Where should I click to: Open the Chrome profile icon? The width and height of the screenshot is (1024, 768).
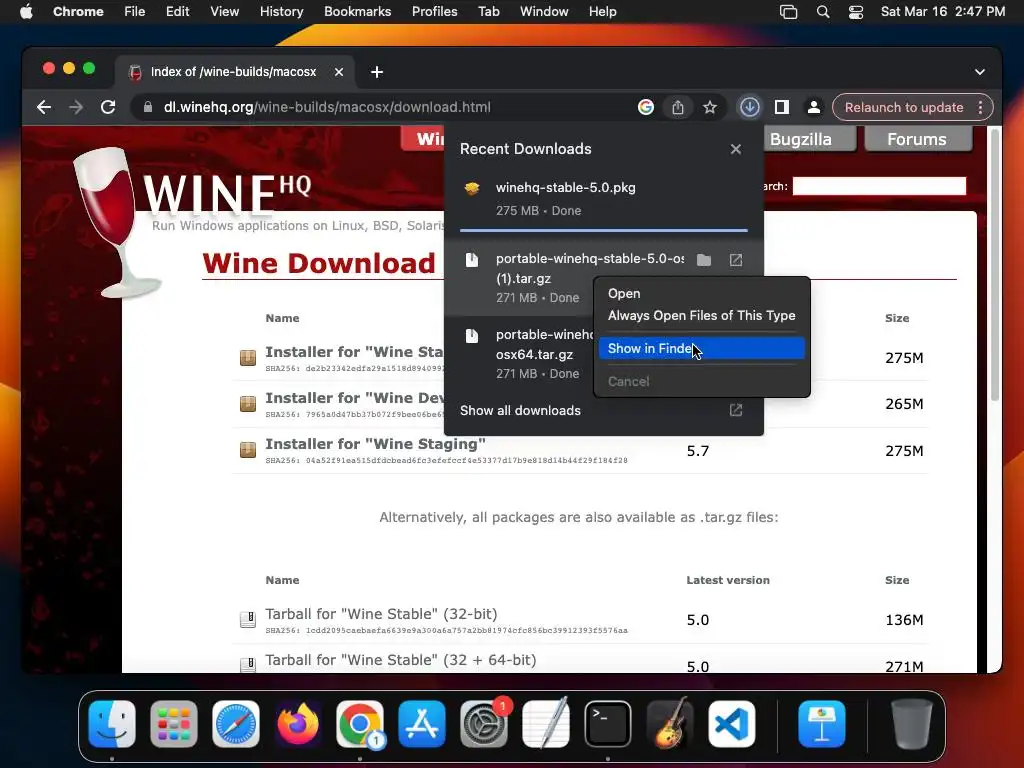tap(814, 107)
